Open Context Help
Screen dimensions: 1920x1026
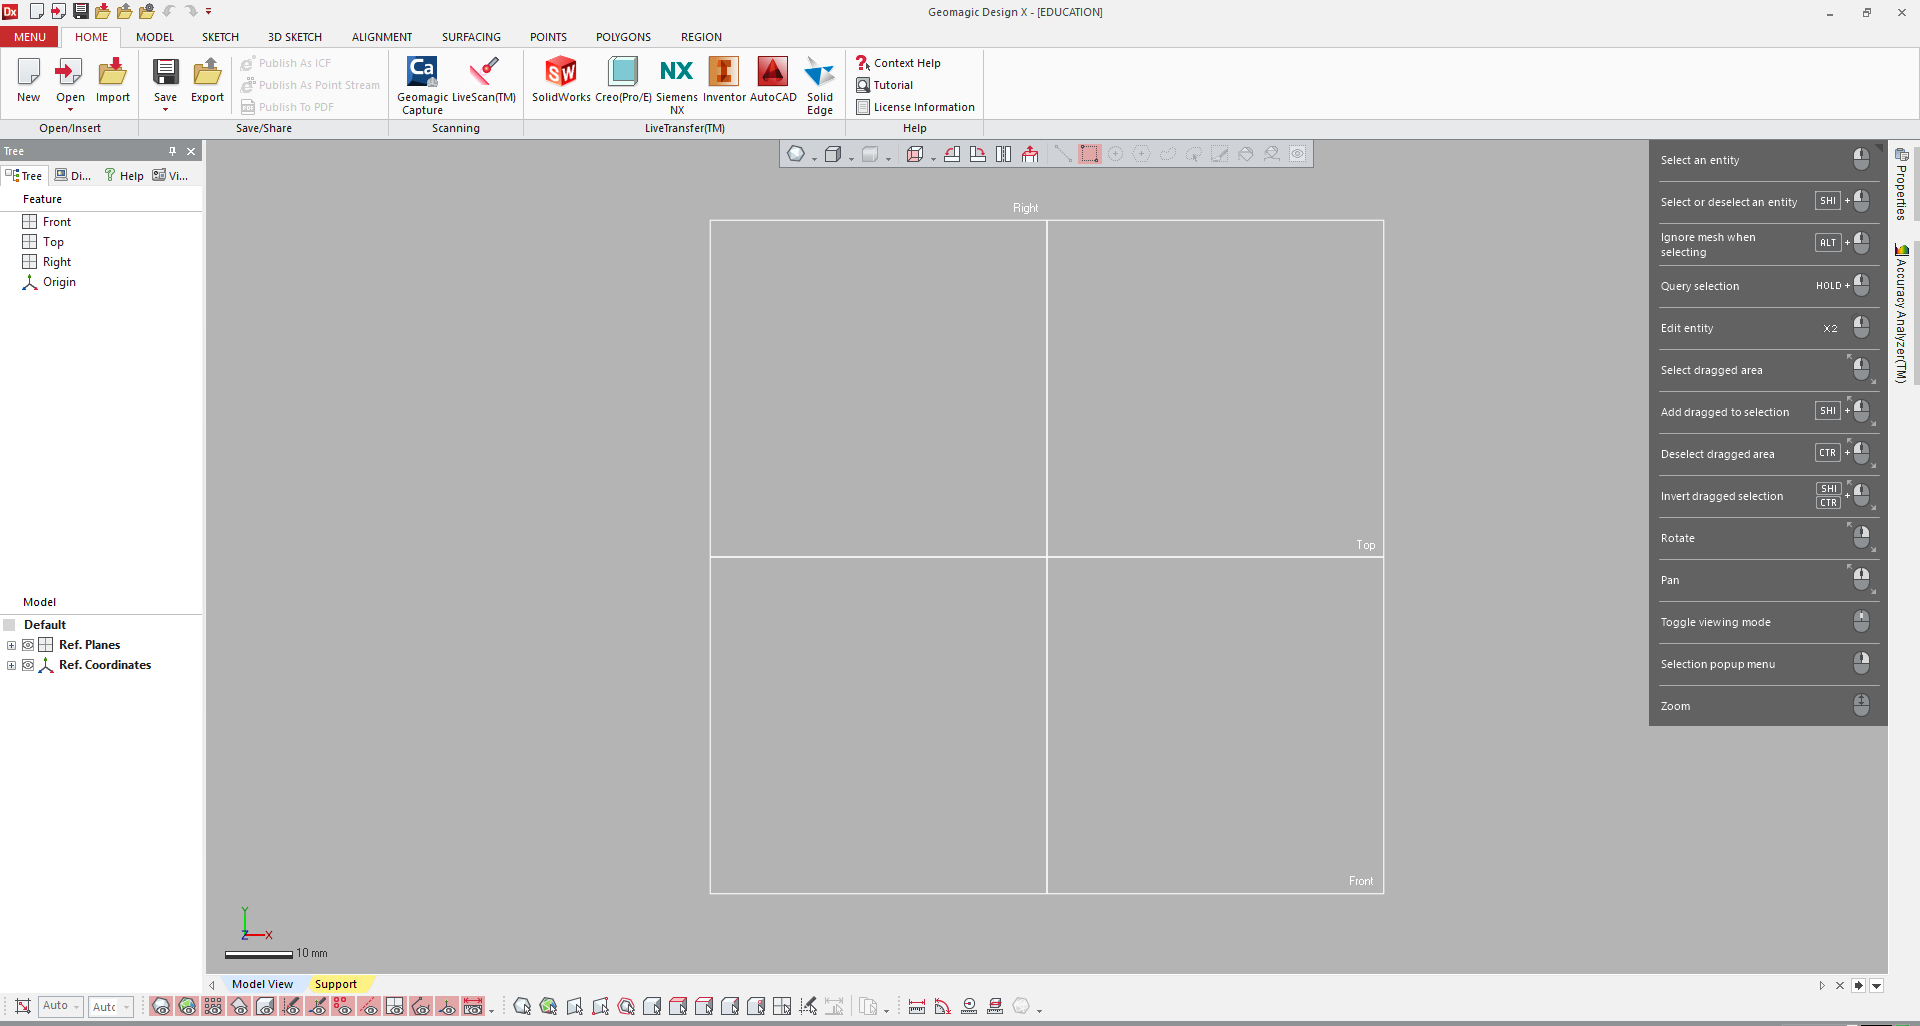898,63
